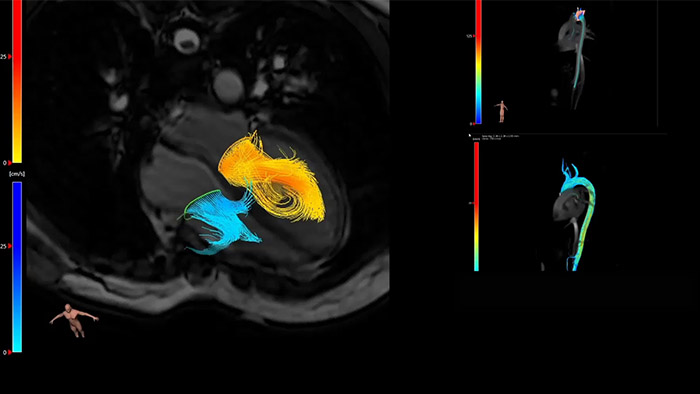Select the 0 marker on blue scale
700x394 pixels.
(7, 352)
